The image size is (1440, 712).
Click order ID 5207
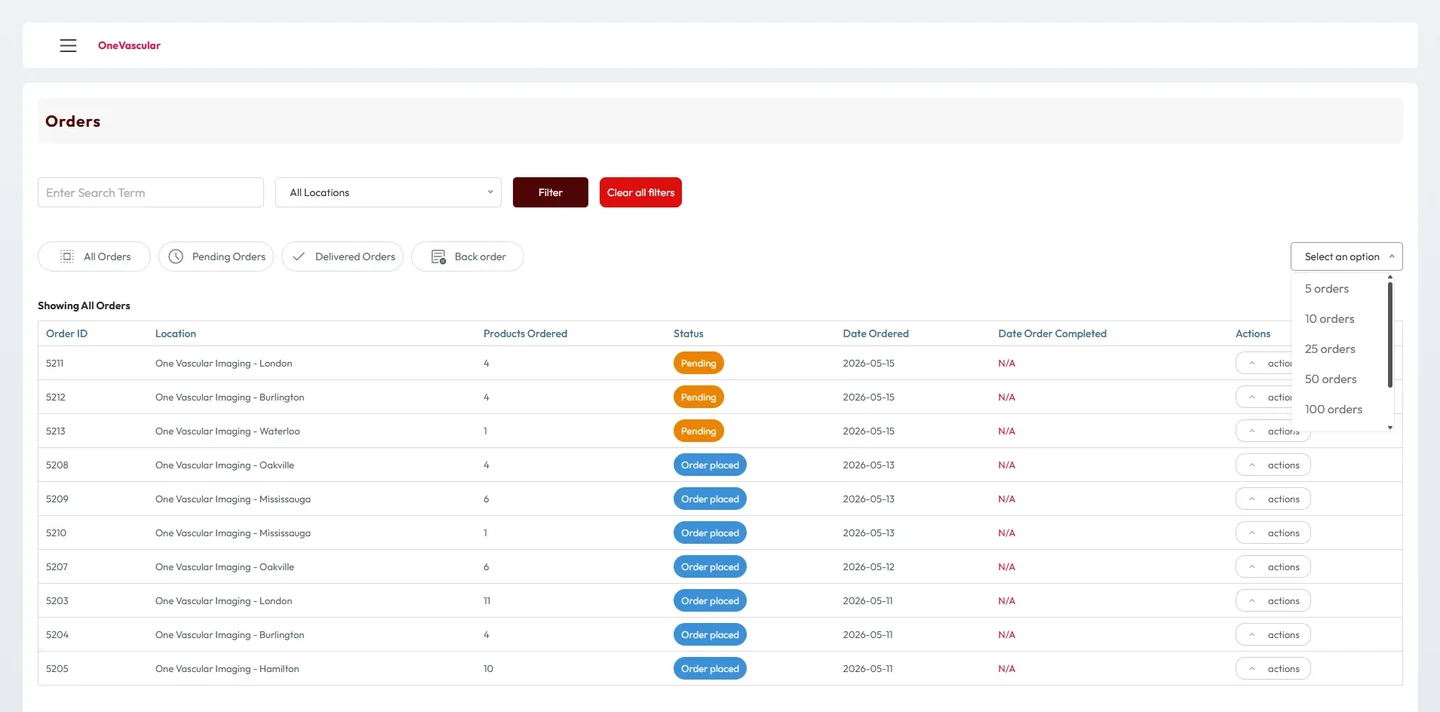click(56, 567)
